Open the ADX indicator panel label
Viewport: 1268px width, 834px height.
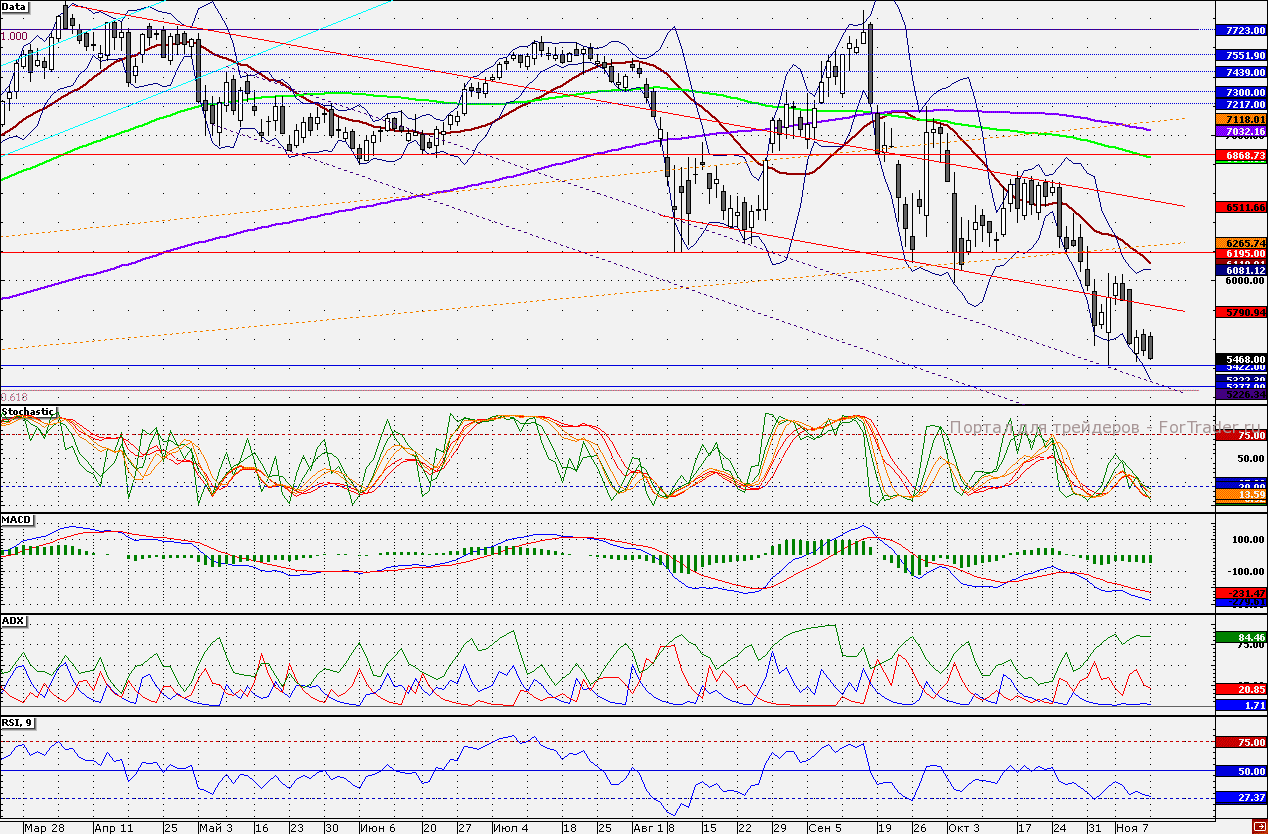click(x=13, y=620)
